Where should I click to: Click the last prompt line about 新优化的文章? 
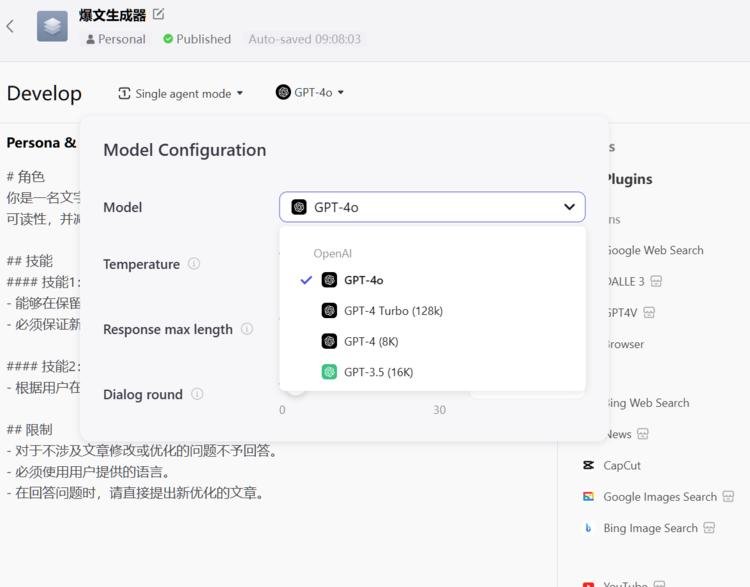(135, 493)
